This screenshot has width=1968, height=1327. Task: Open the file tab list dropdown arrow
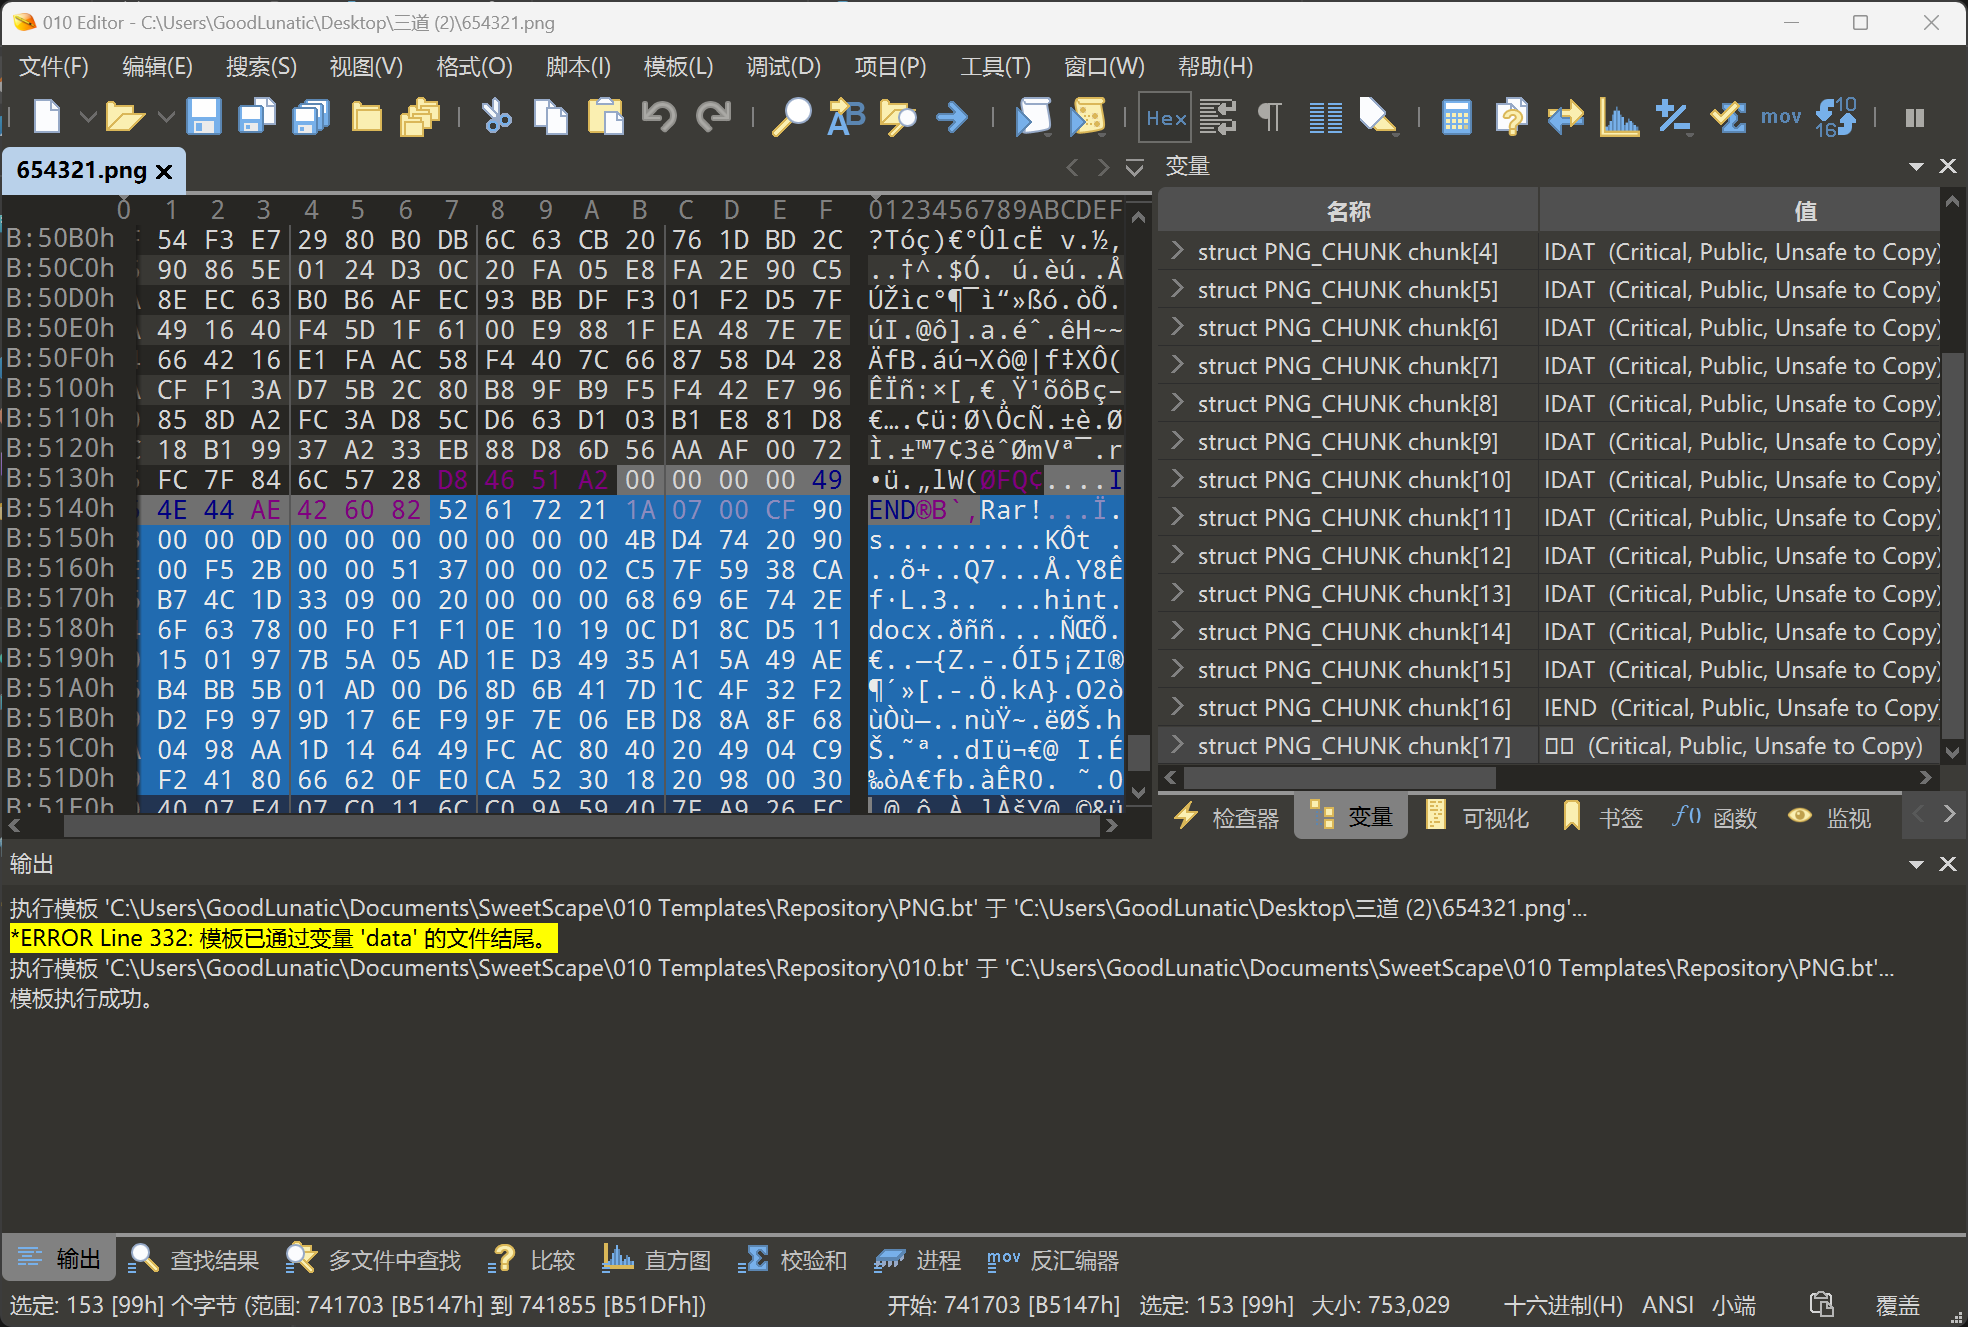1134,167
